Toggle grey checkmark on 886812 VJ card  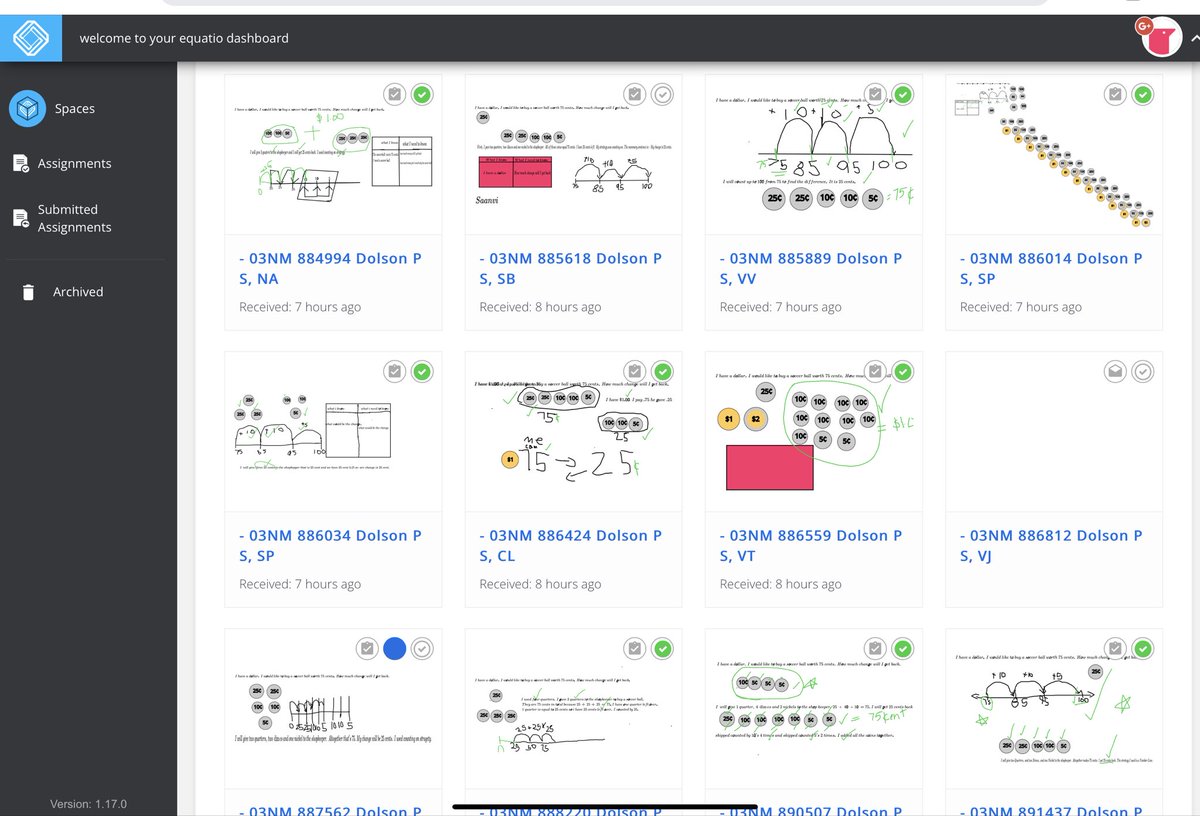(x=1143, y=372)
